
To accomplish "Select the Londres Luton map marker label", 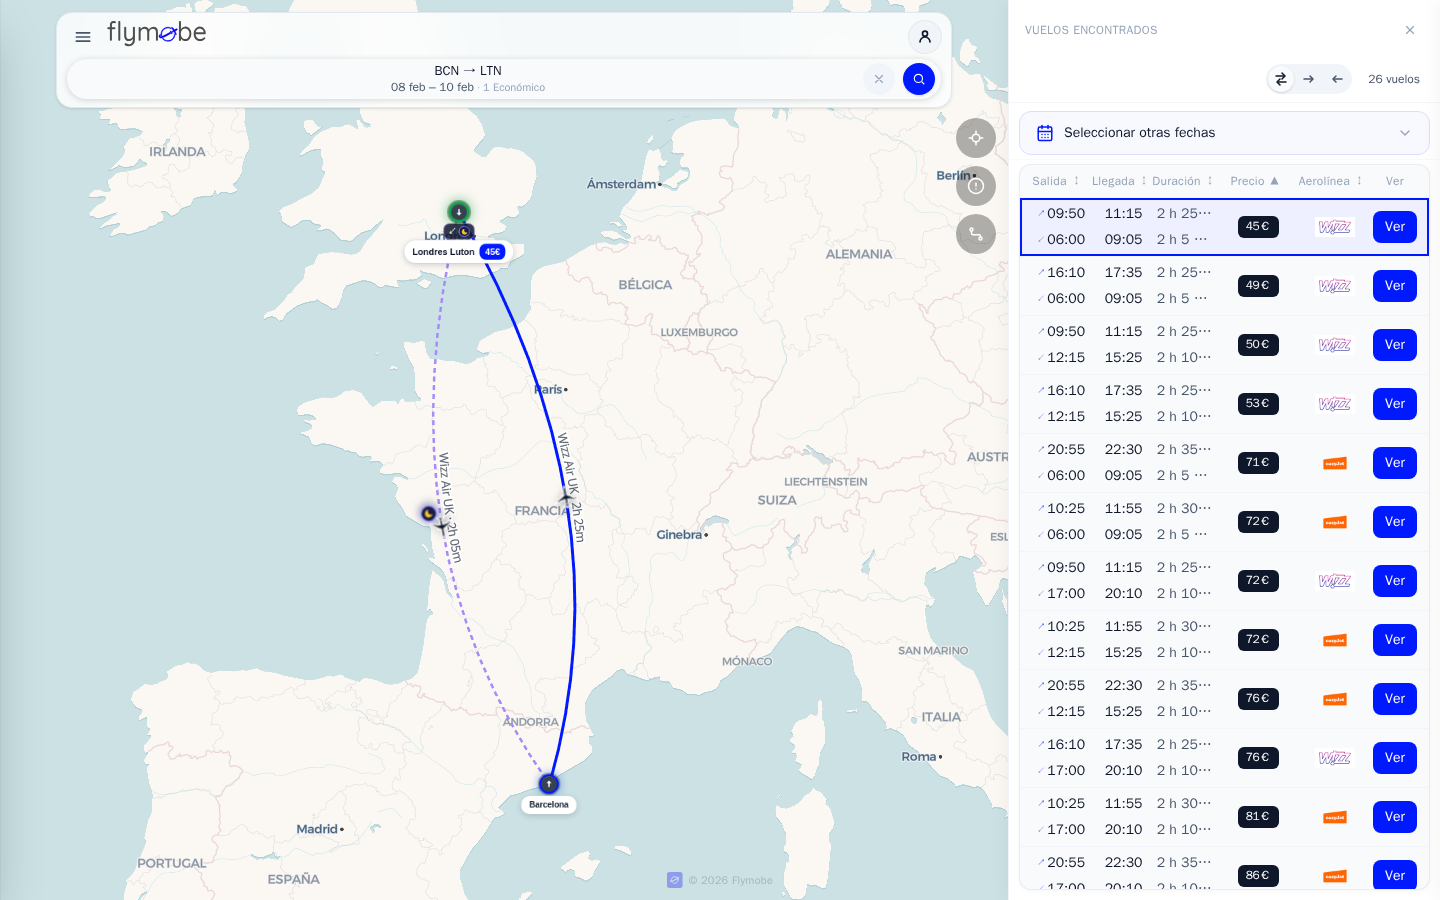I will tap(458, 252).
